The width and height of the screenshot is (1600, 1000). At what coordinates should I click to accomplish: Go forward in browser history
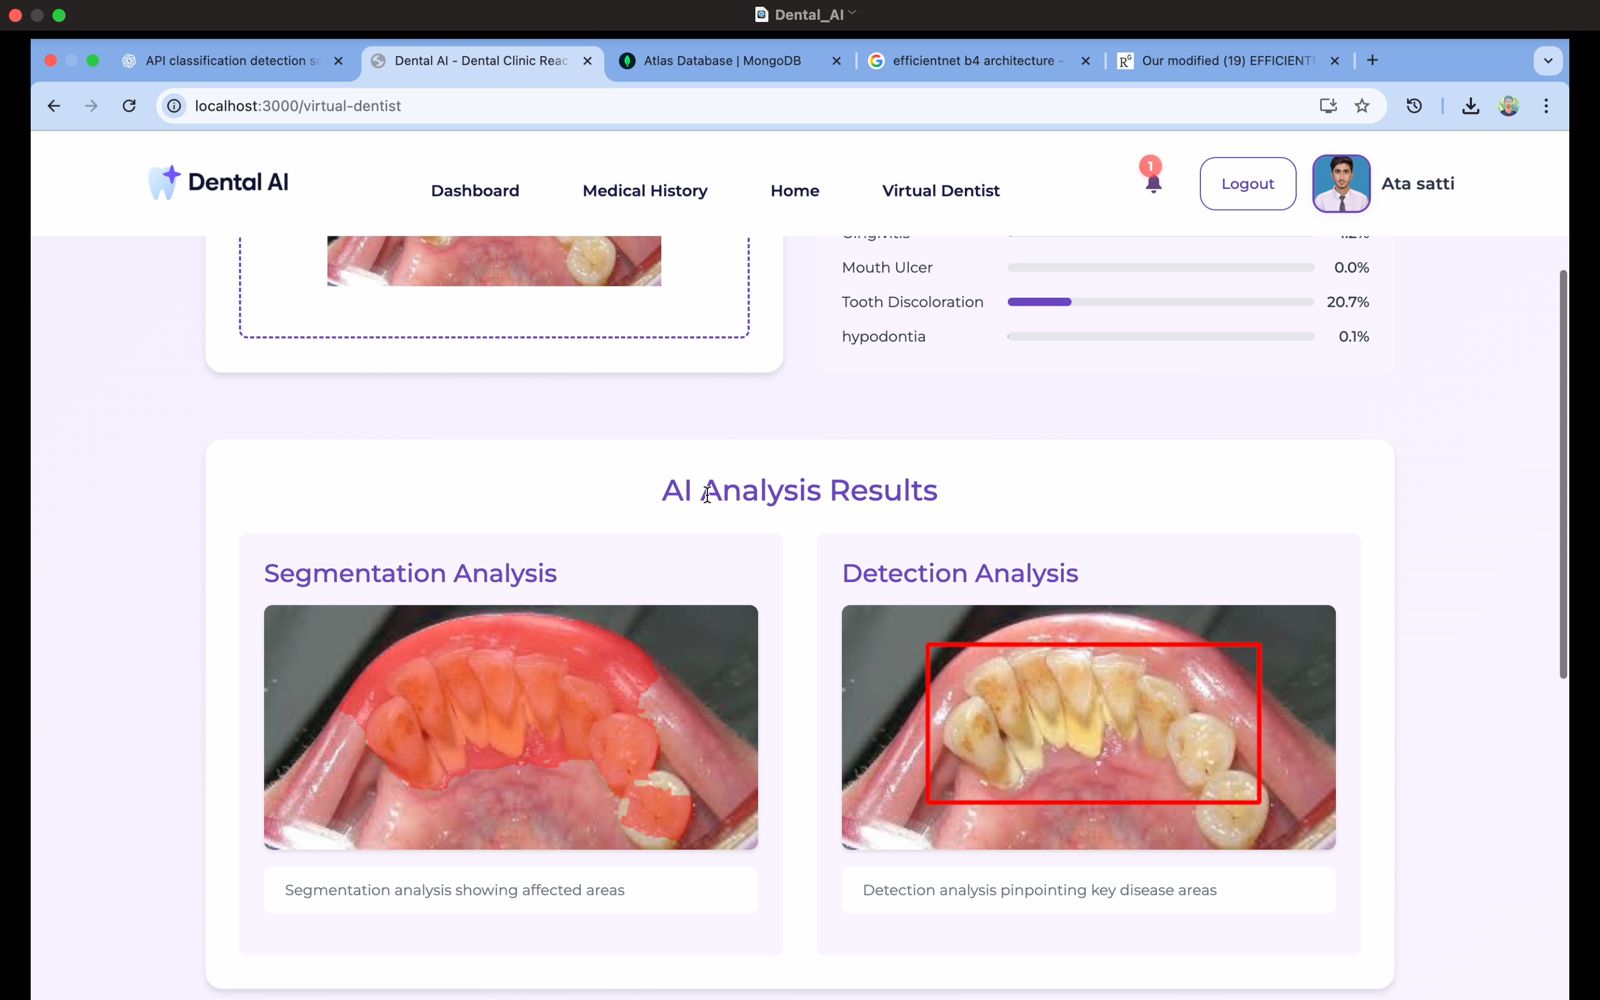tap(91, 105)
